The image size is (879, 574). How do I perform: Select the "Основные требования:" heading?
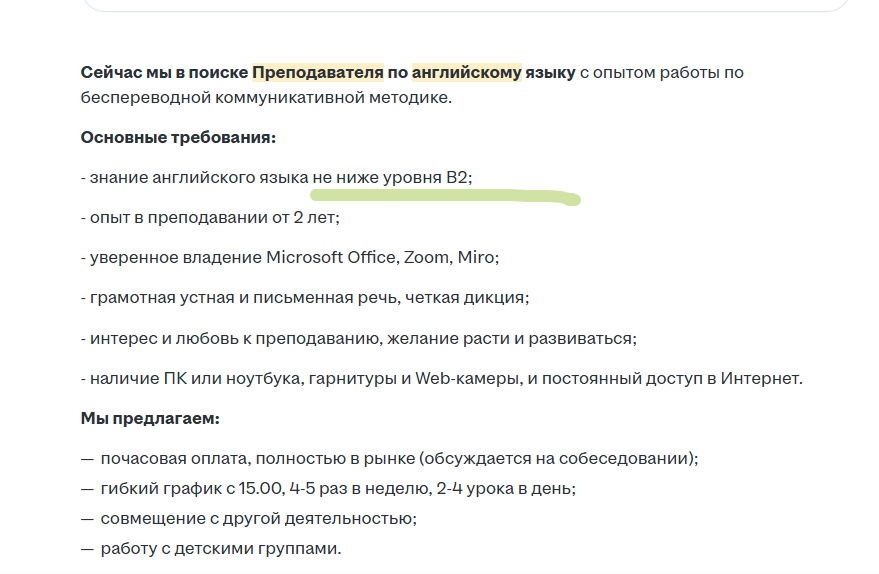[x=178, y=137]
